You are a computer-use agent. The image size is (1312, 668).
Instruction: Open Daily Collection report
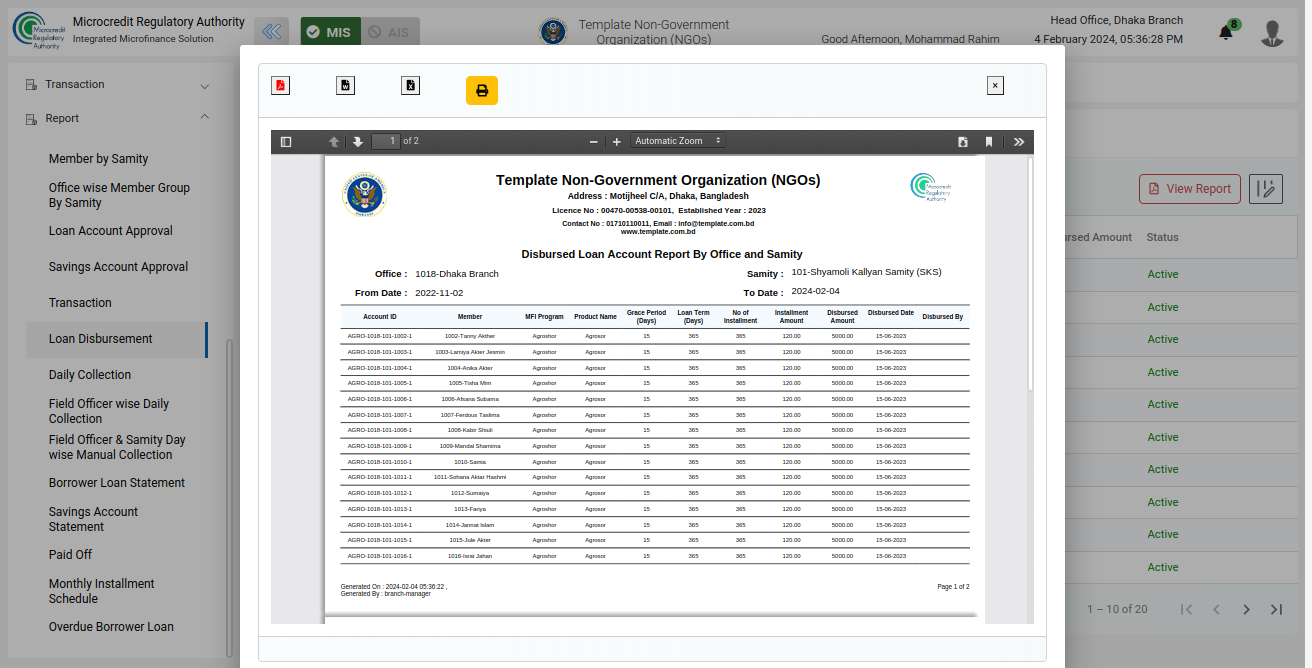point(90,375)
